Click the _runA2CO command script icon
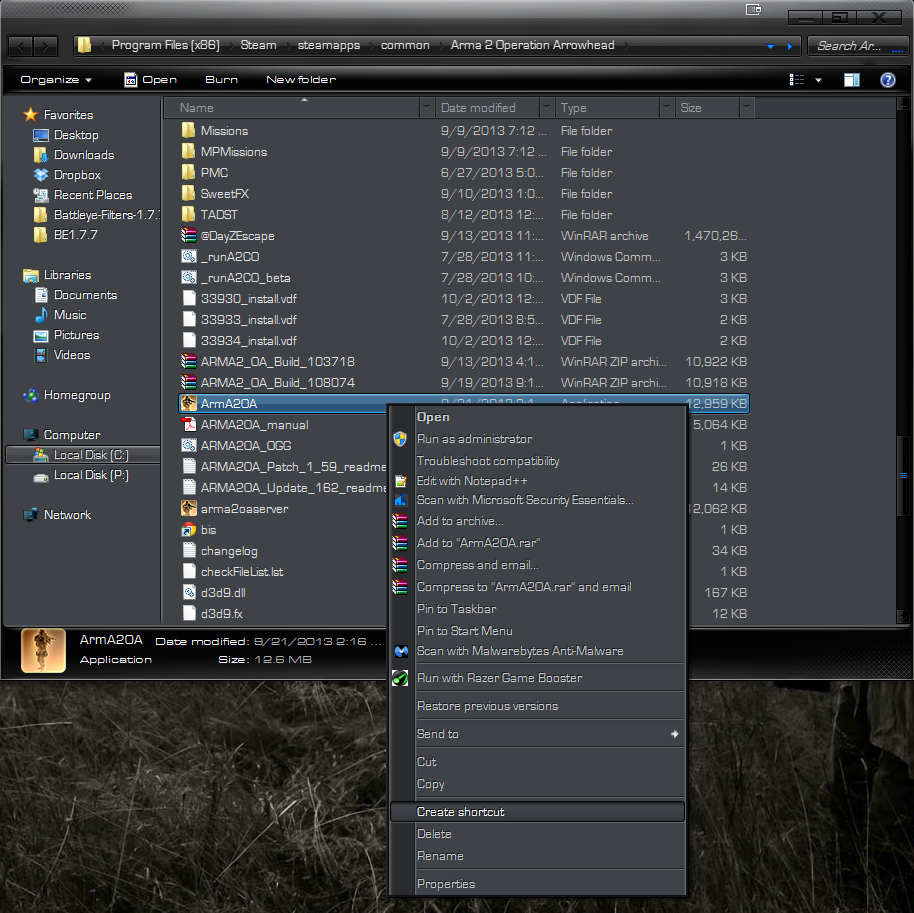Viewport: 914px width, 913px height. coord(188,257)
